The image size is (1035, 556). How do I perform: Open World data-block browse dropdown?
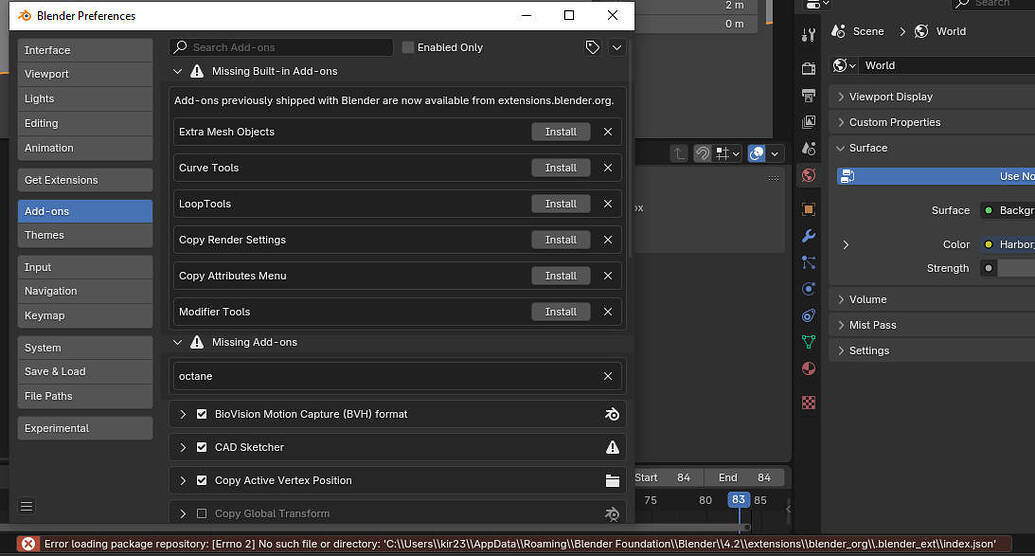[844, 65]
